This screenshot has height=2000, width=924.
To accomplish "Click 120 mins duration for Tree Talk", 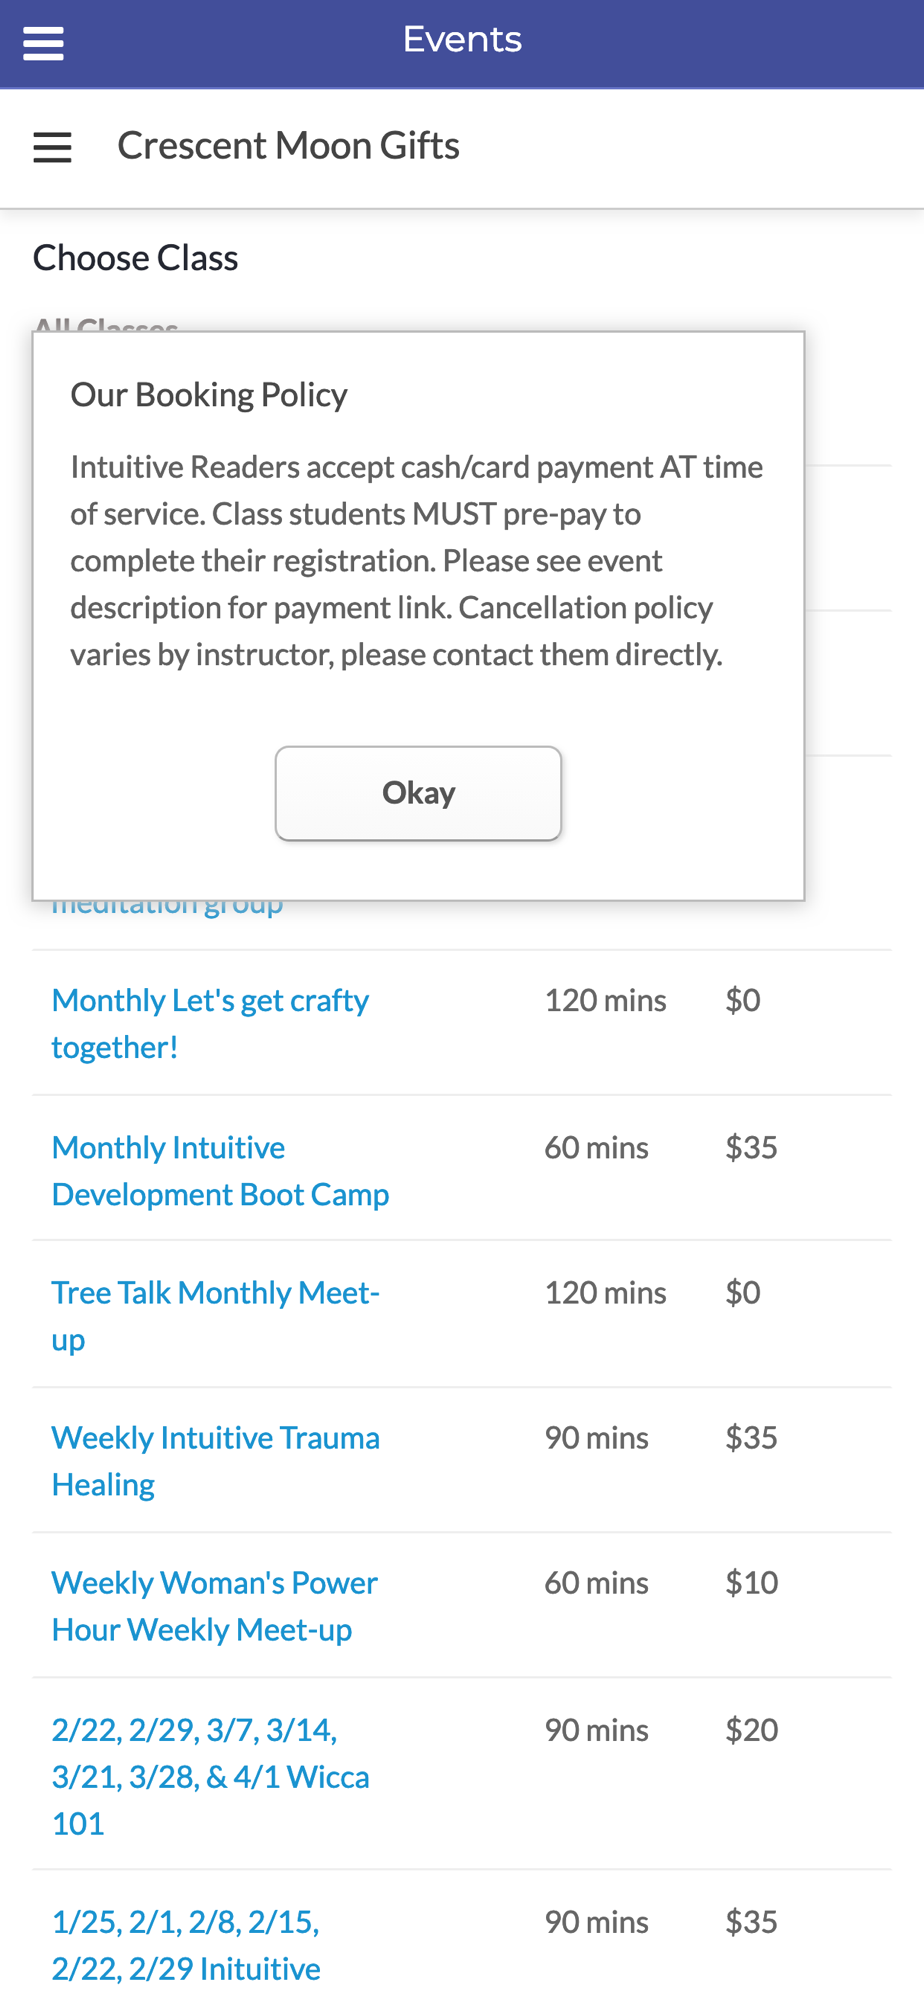I will pos(605,1292).
